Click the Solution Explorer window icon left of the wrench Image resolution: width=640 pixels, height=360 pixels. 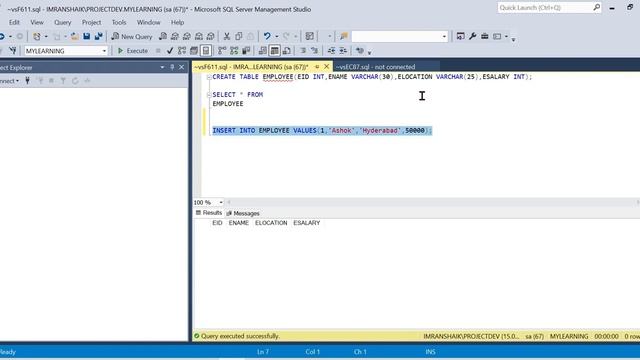[x=460, y=37]
